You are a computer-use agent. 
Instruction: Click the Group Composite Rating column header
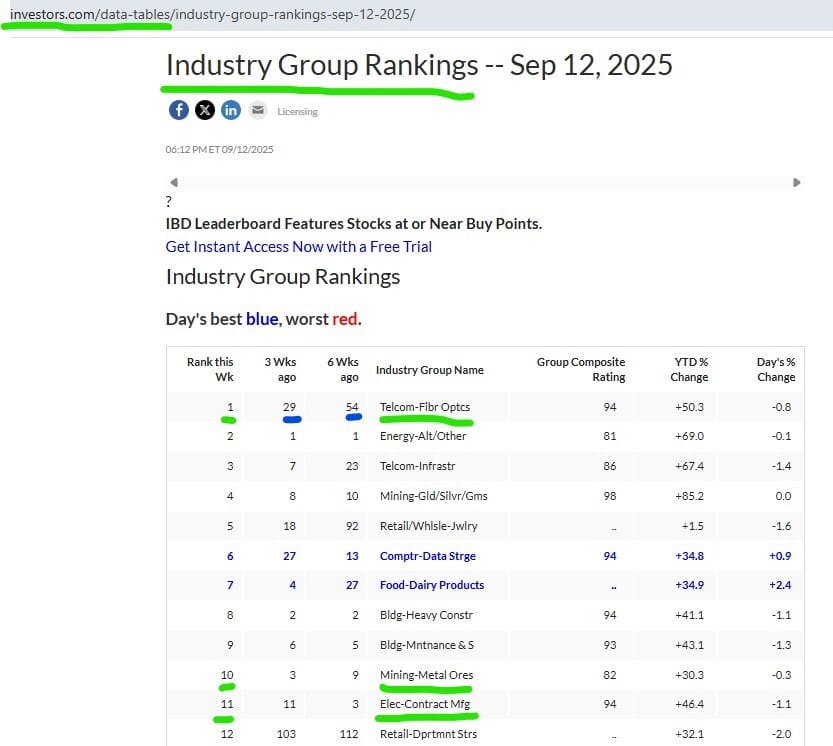tap(581, 369)
